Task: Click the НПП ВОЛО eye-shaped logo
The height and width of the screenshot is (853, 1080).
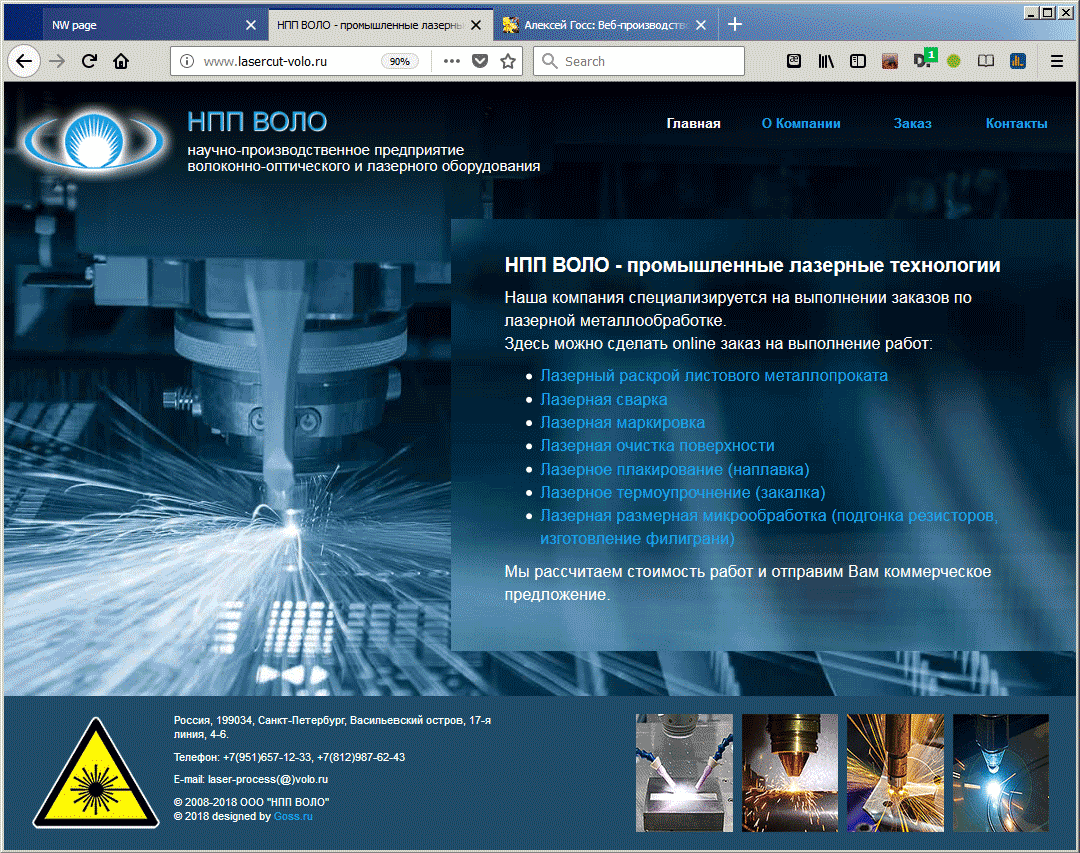Action: 94,141
